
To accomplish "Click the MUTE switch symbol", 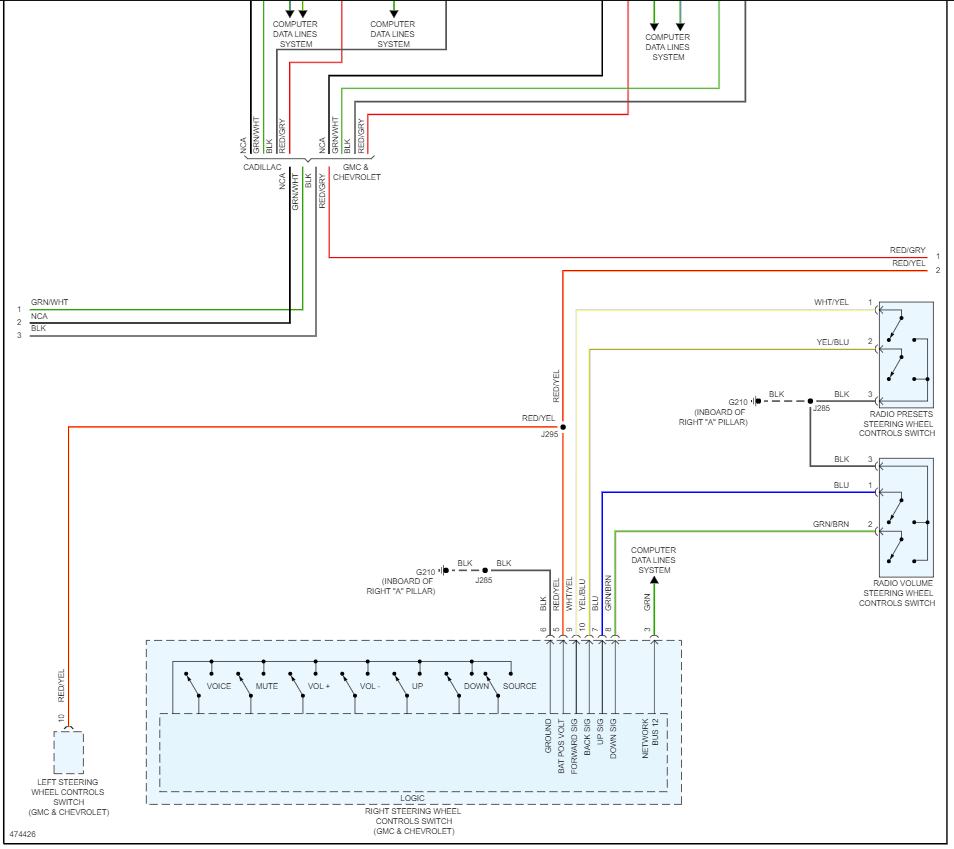I will click(x=244, y=684).
